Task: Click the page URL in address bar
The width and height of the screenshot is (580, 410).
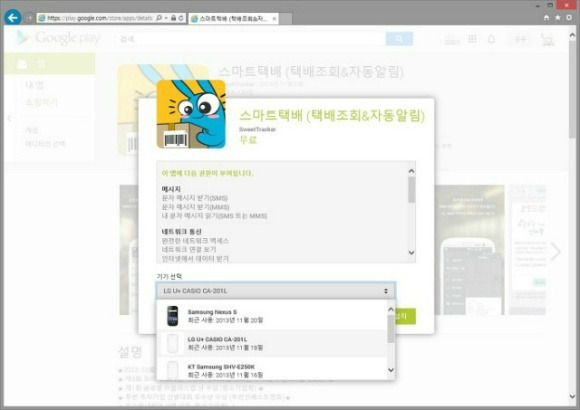Action: 100,18
